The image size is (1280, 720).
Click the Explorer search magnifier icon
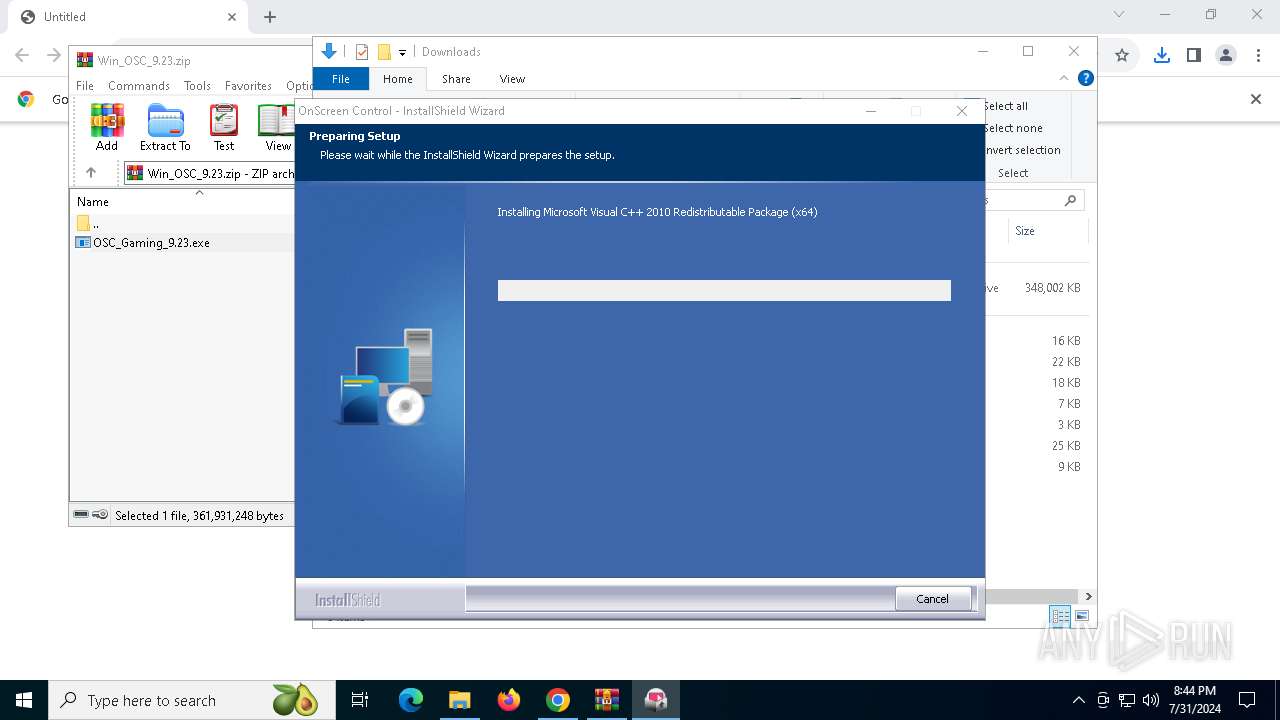(1070, 200)
